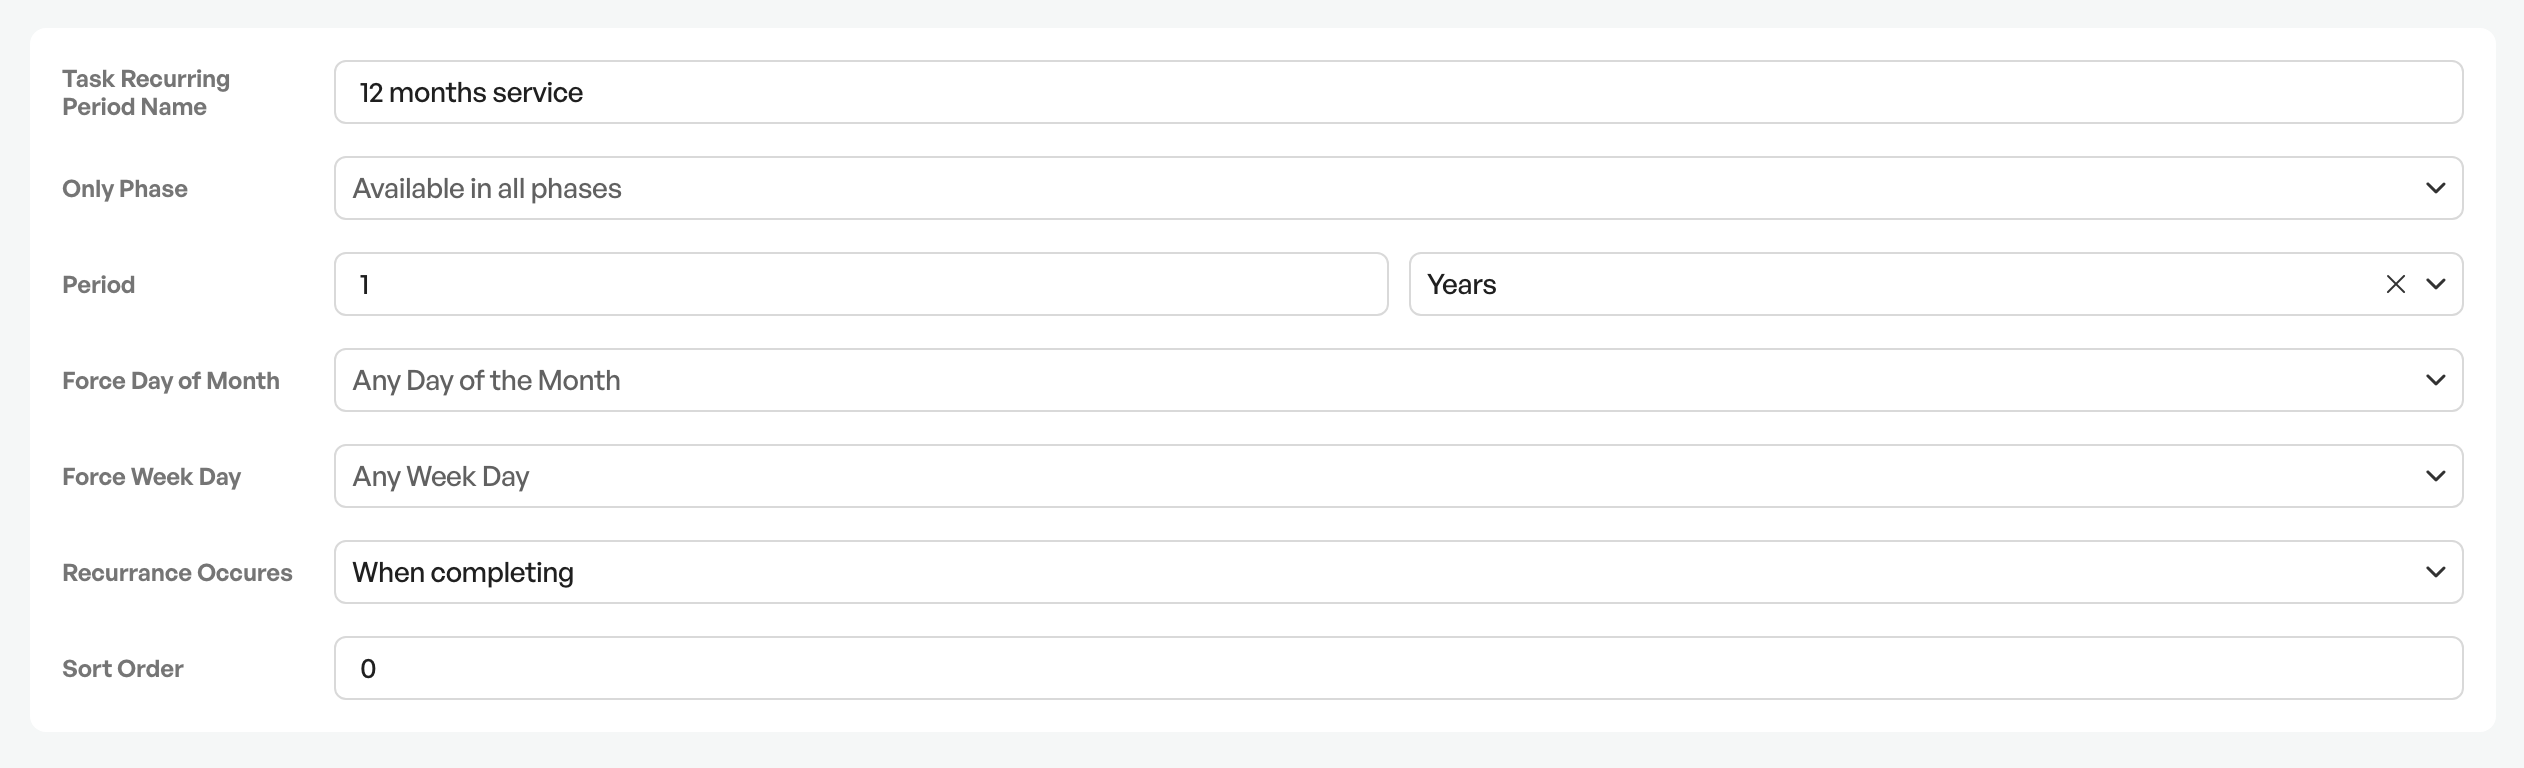2524x768 pixels.
Task: Click into the Period number field
Action: click(861, 284)
